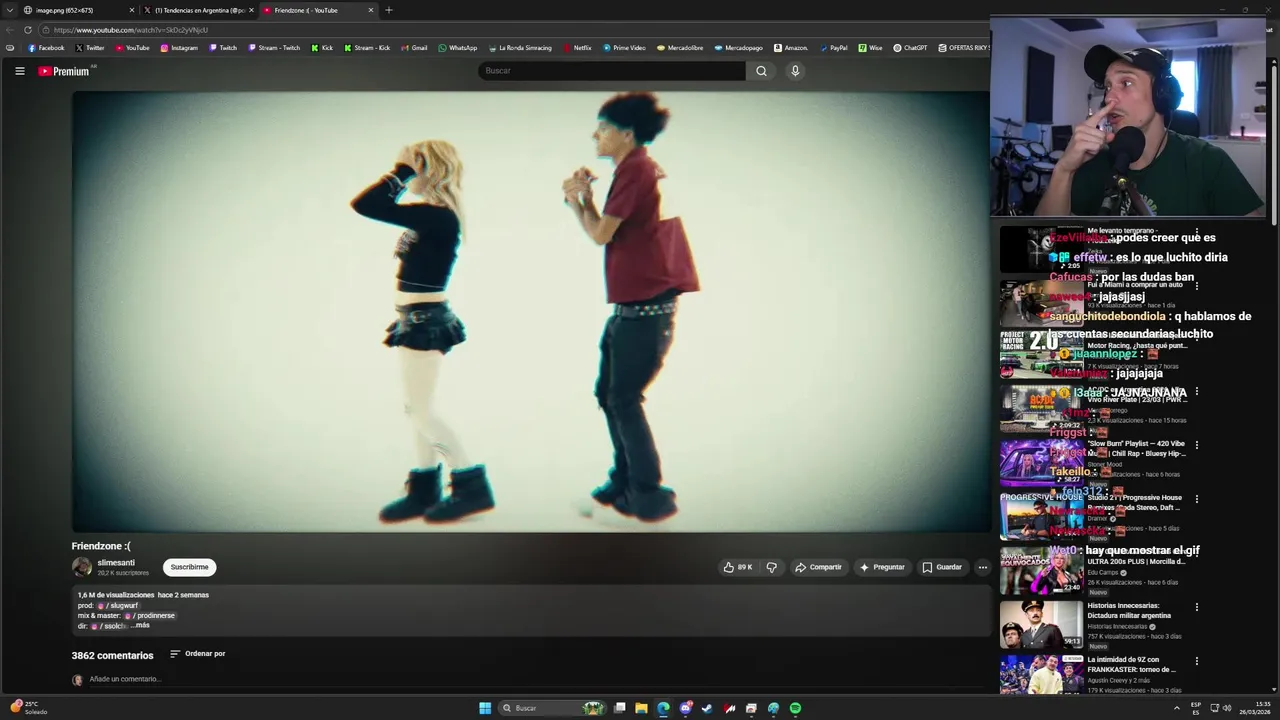Screen dimensions: 1280x720
Task: Go back in browser history
Action: click(x=10, y=30)
